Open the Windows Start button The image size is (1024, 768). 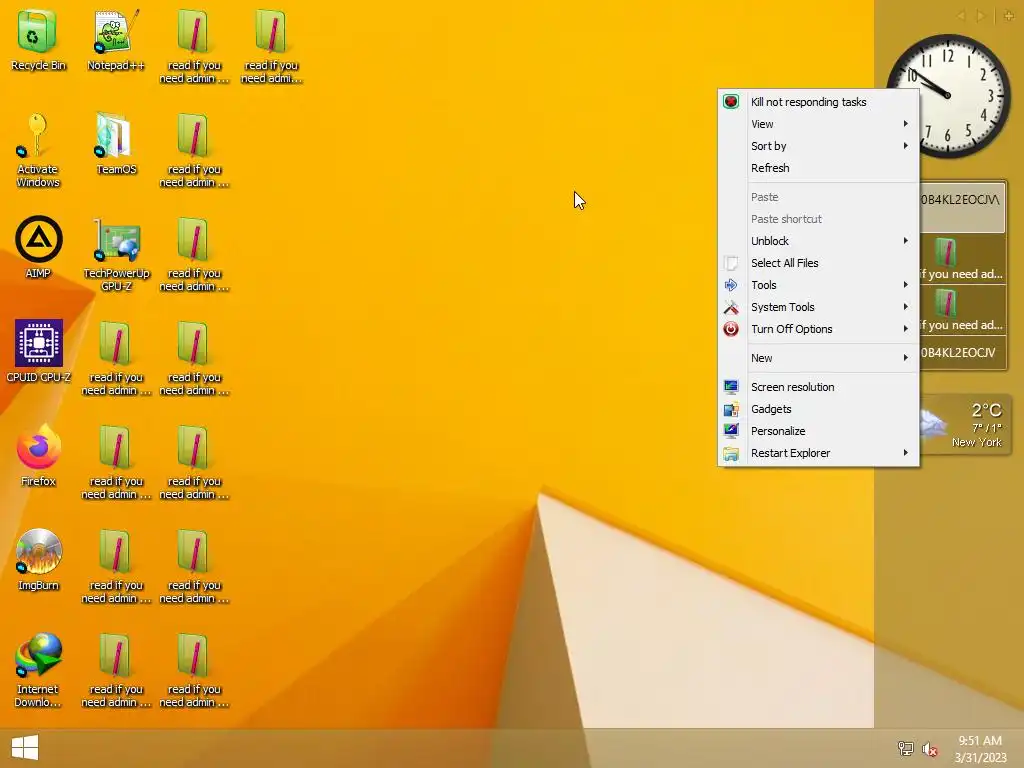tap(25, 747)
